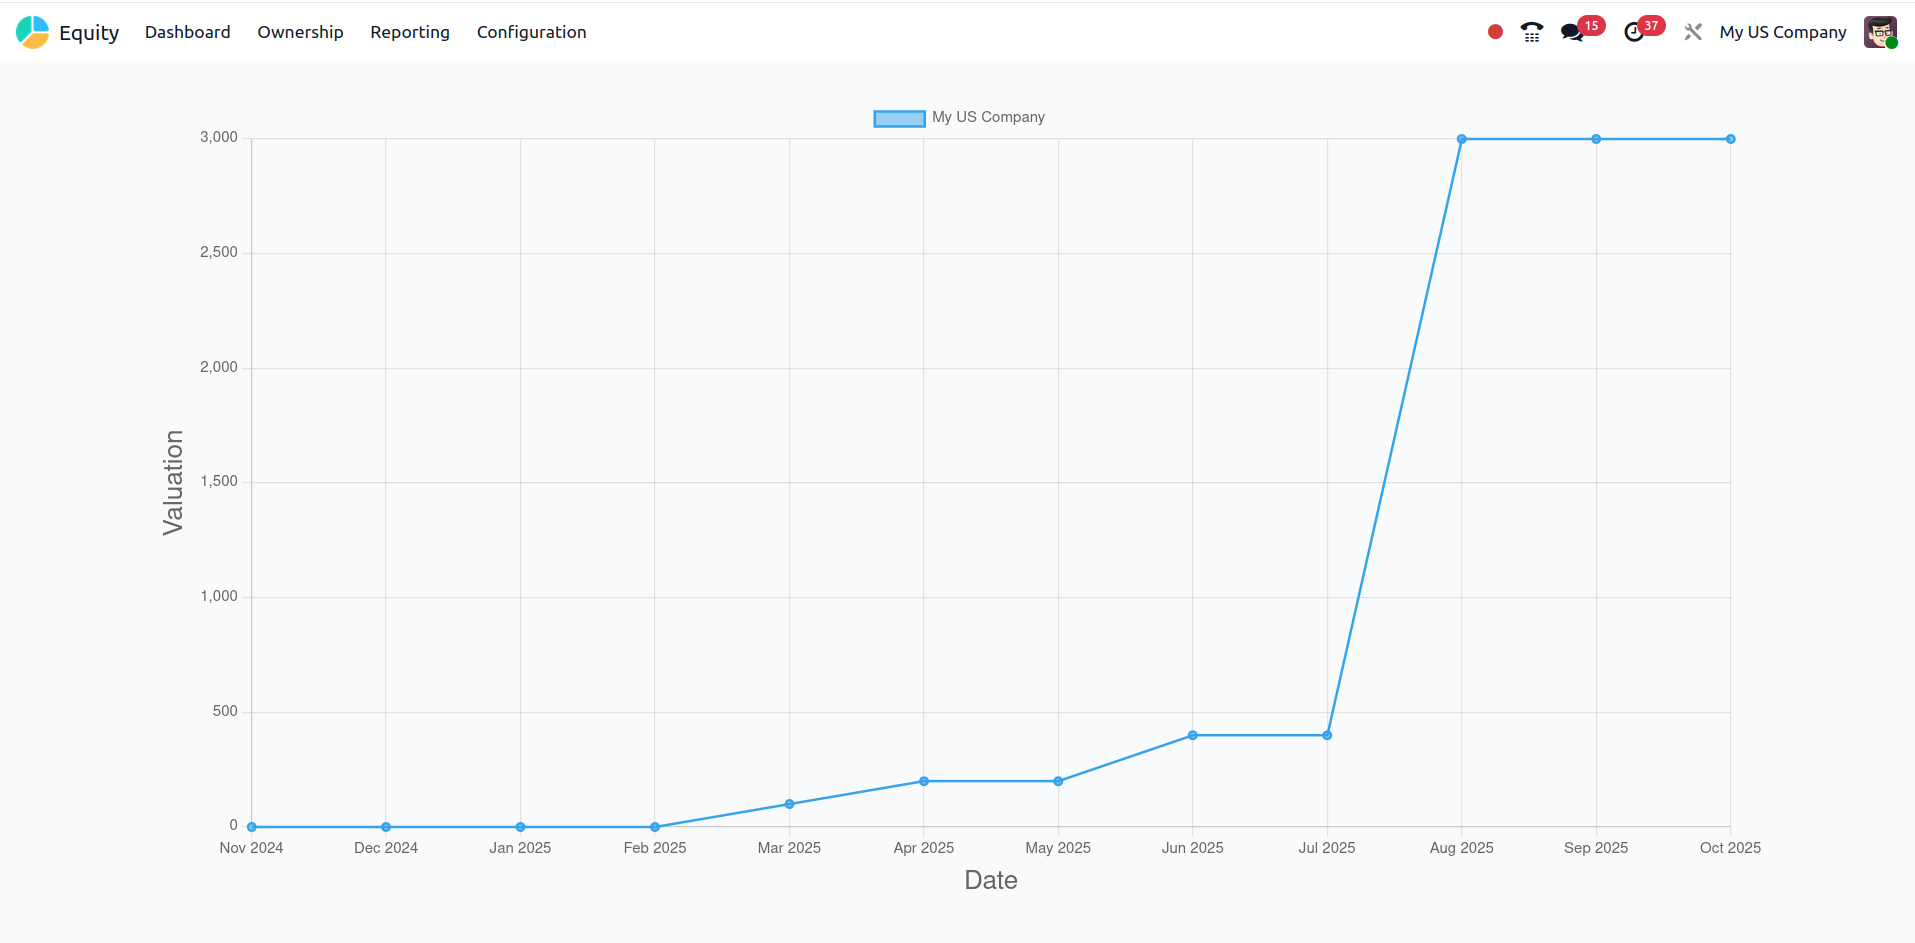This screenshot has width=1915, height=943.
Task: Click the Equity app logo icon
Action: 32,32
